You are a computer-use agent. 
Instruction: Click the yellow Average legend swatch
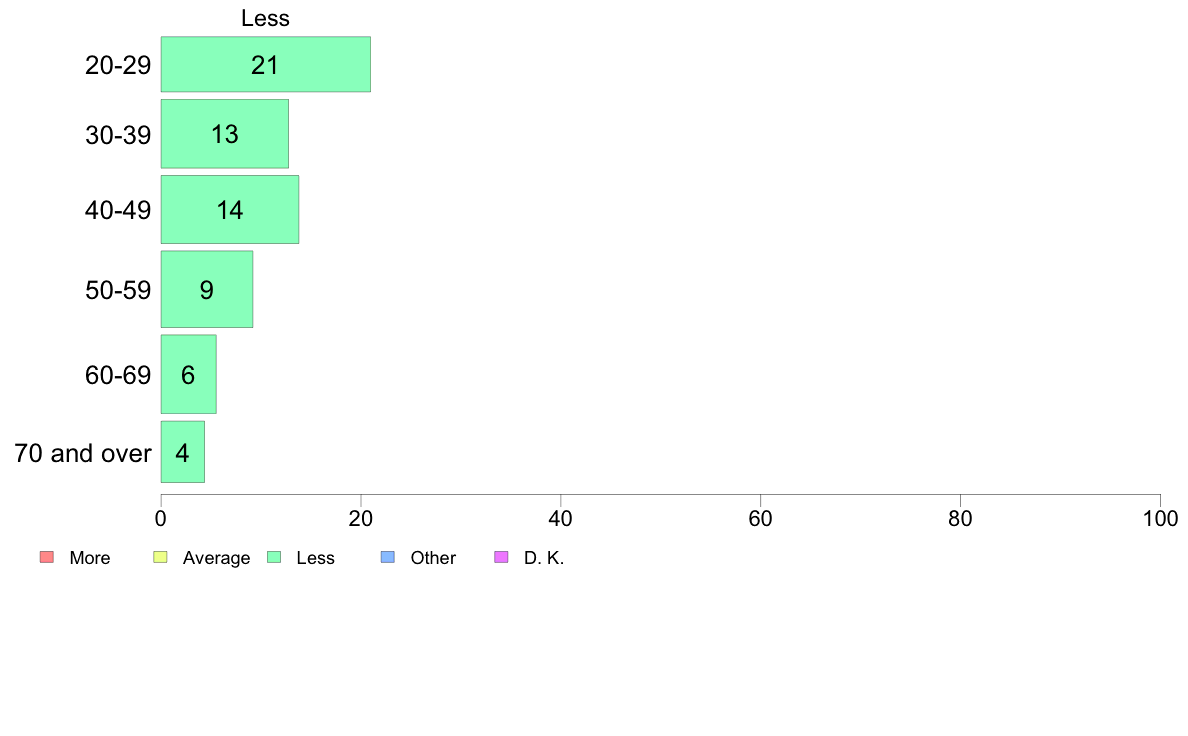point(160,557)
